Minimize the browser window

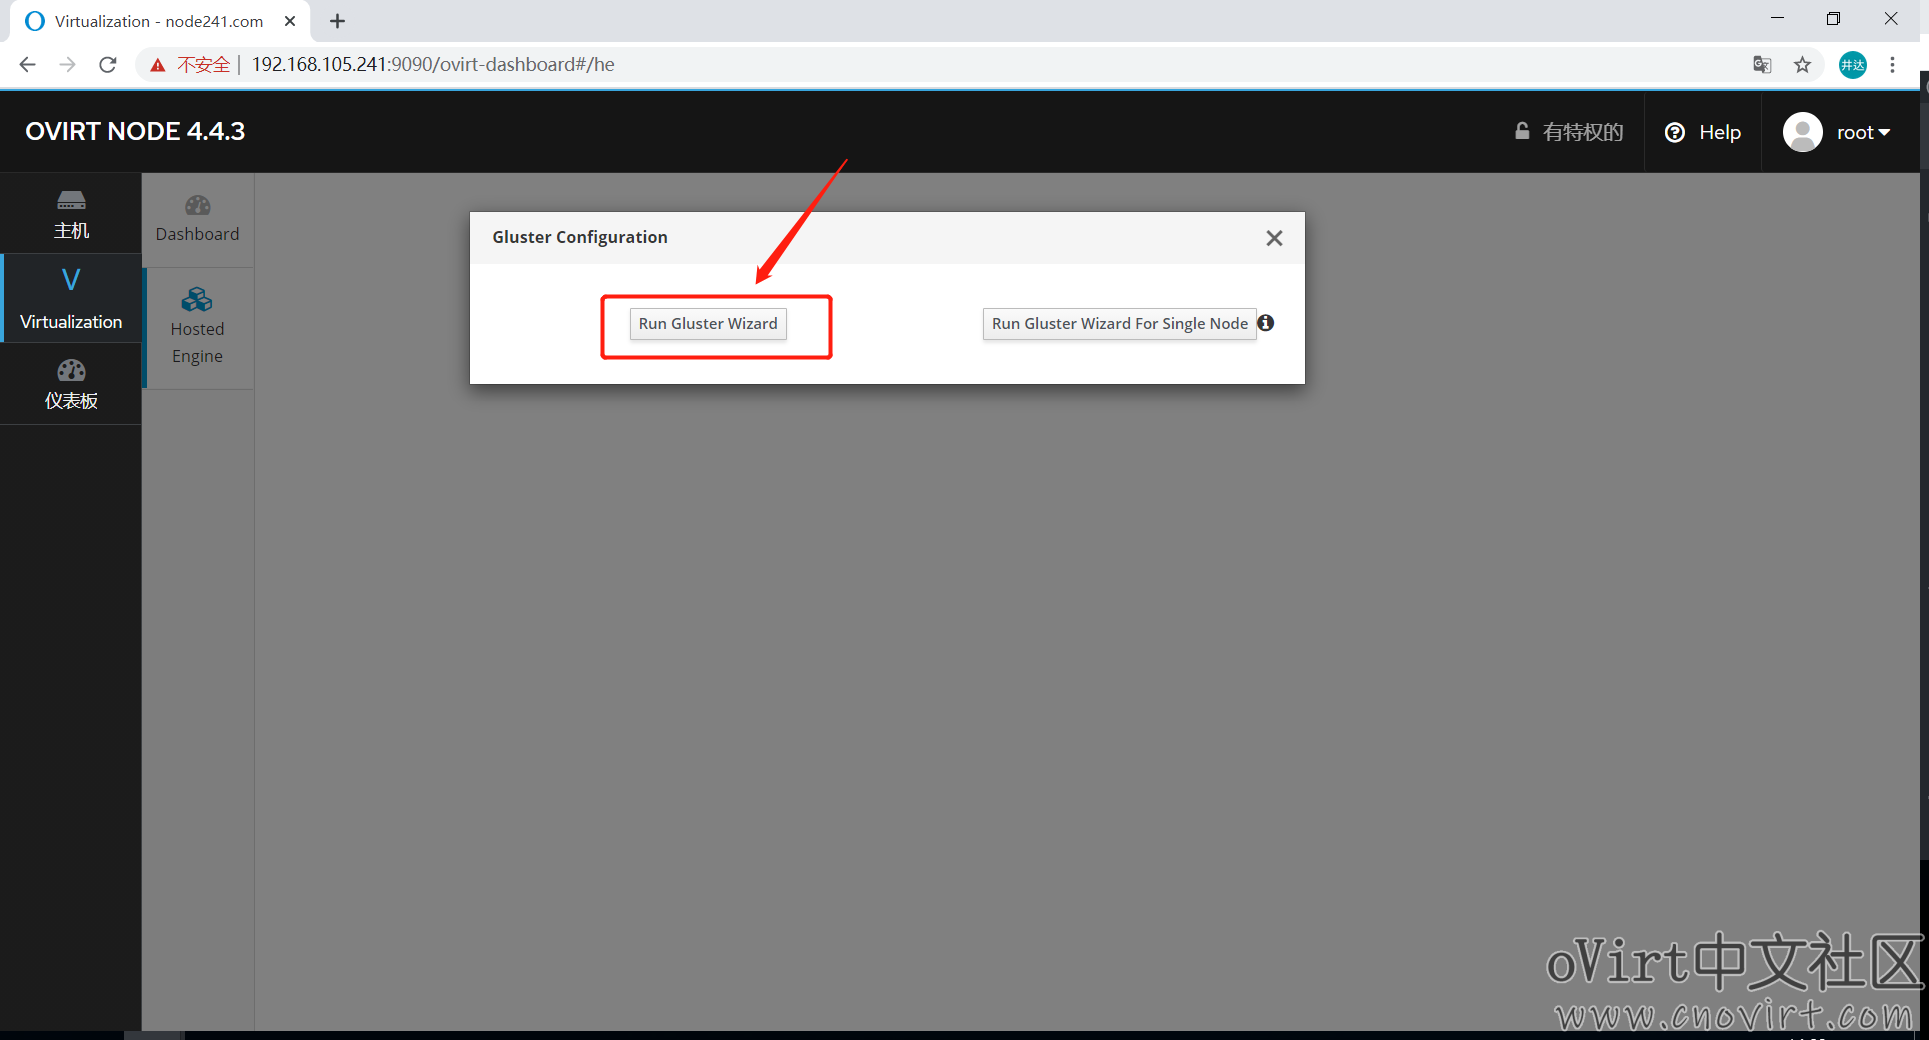(1777, 19)
